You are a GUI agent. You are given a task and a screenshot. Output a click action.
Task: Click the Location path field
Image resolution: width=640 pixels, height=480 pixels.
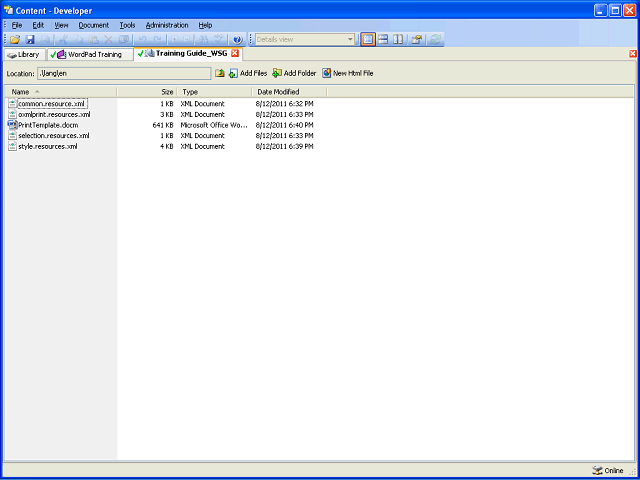[124, 73]
